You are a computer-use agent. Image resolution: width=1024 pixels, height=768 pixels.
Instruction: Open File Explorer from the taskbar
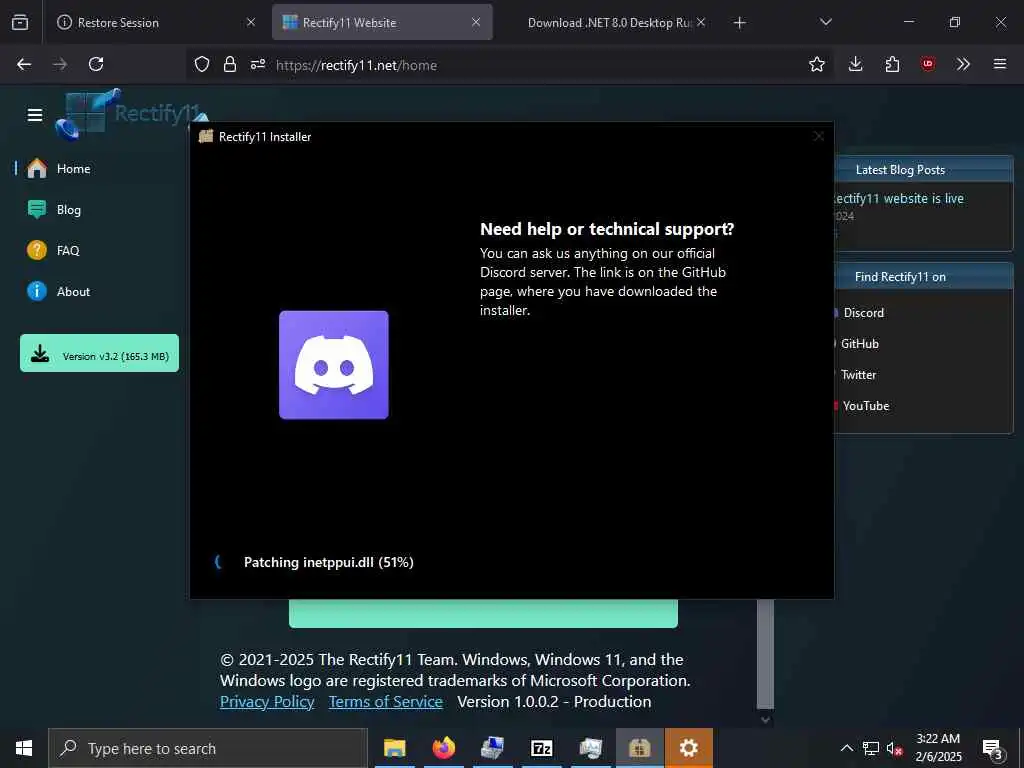click(394, 748)
